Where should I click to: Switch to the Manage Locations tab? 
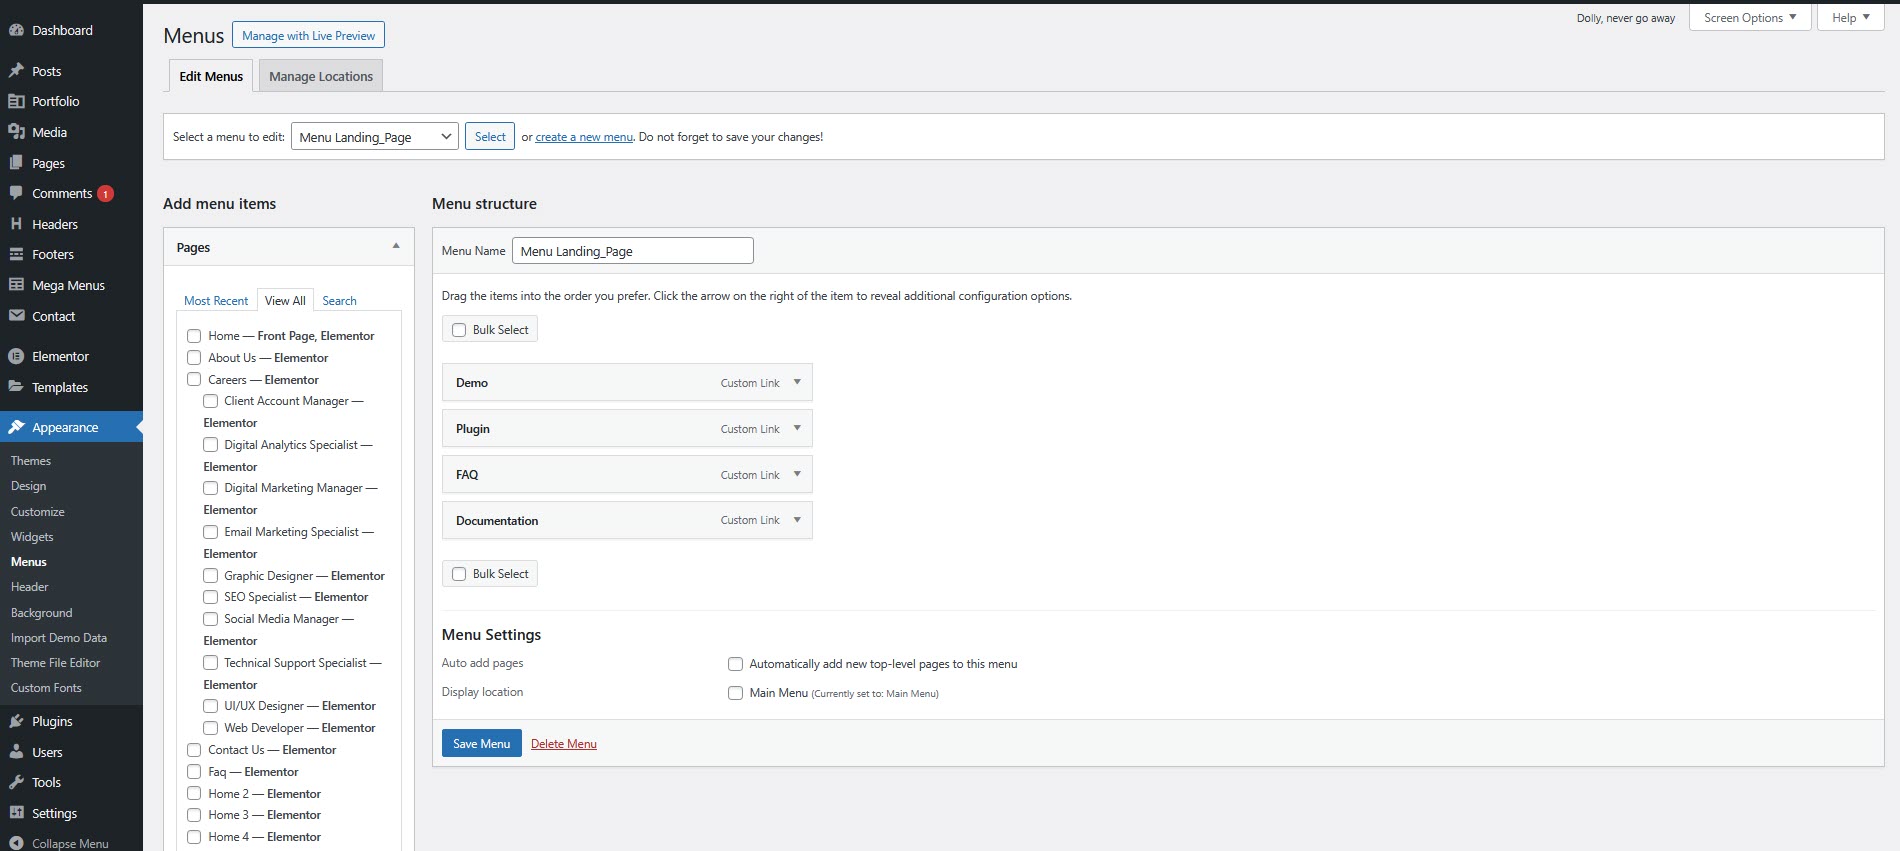click(320, 76)
